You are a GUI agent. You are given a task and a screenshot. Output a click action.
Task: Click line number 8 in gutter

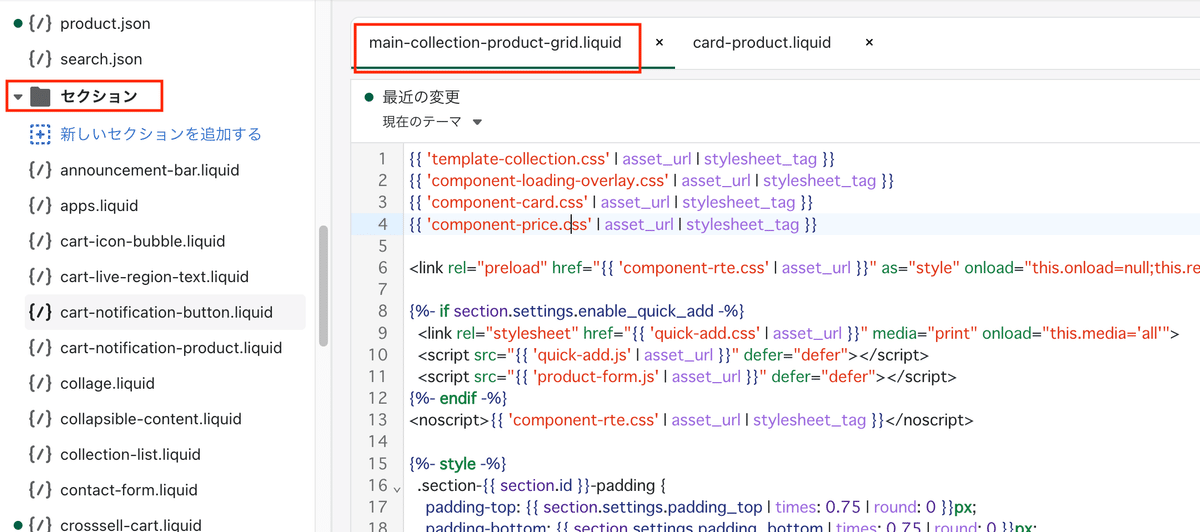point(381,312)
